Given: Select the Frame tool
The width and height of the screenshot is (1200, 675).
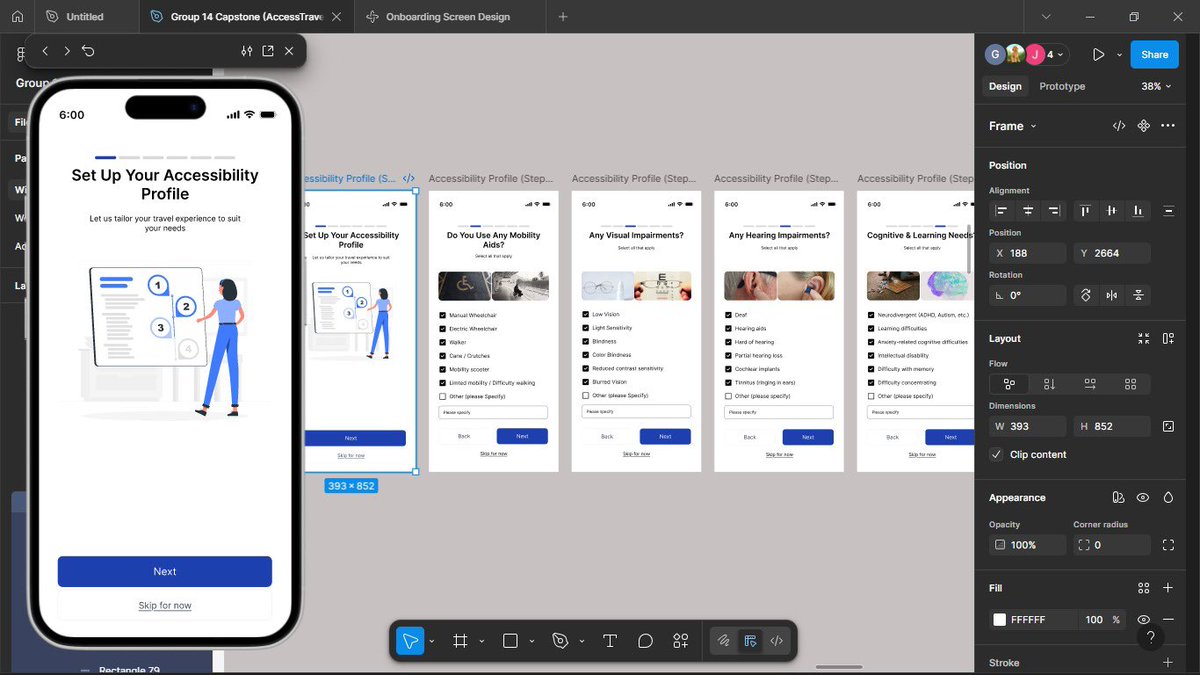Looking at the screenshot, I should (x=460, y=641).
